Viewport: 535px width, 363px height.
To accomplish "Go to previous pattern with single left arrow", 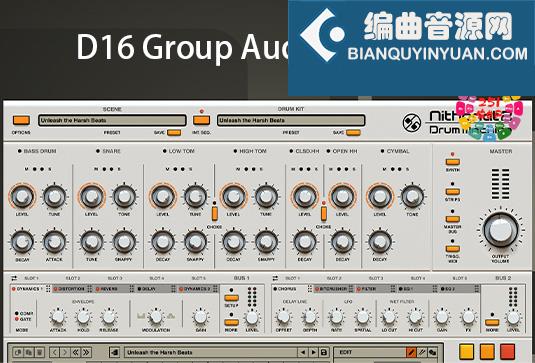I will (x=55, y=352).
